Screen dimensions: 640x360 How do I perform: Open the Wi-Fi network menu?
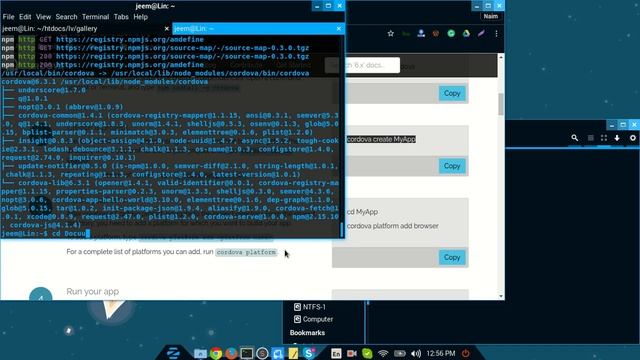(x=383, y=353)
